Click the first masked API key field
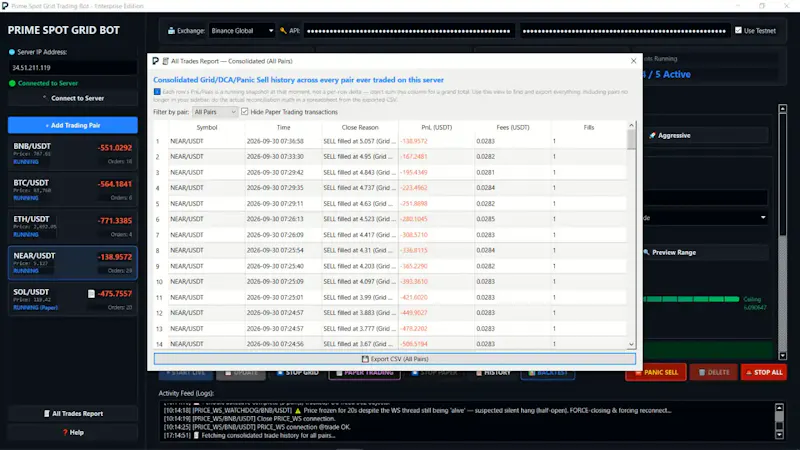The width and height of the screenshot is (800, 450). pos(408,31)
